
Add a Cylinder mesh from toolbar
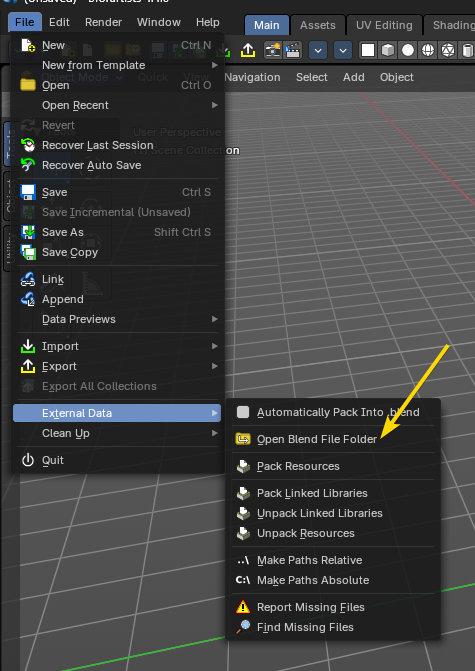coord(467,50)
